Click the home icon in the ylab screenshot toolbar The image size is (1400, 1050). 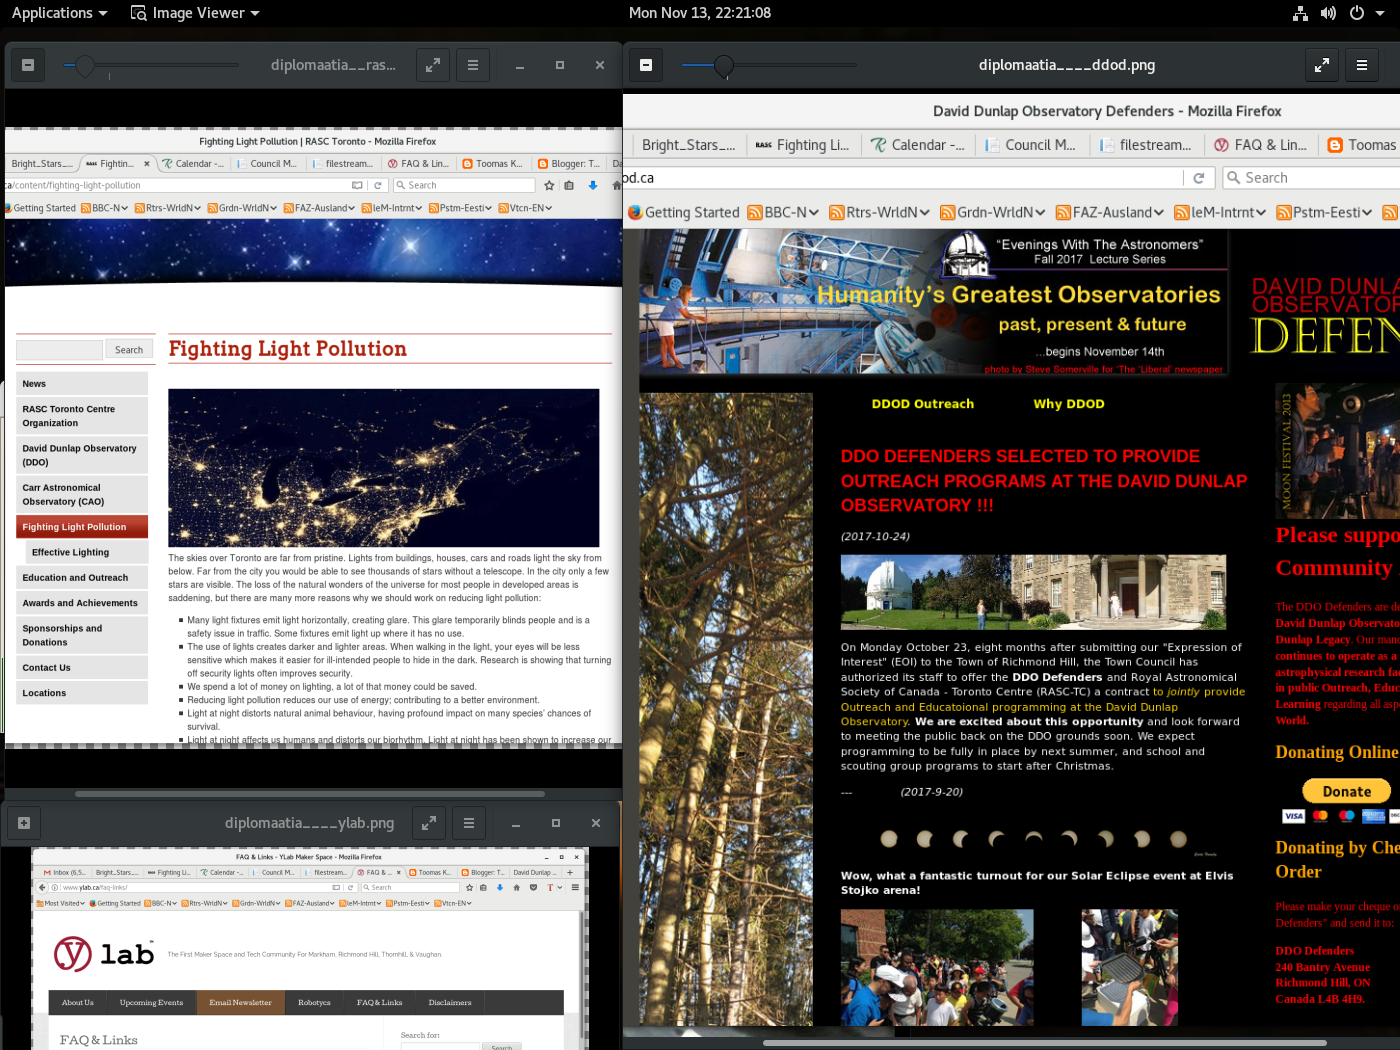[516, 887]
